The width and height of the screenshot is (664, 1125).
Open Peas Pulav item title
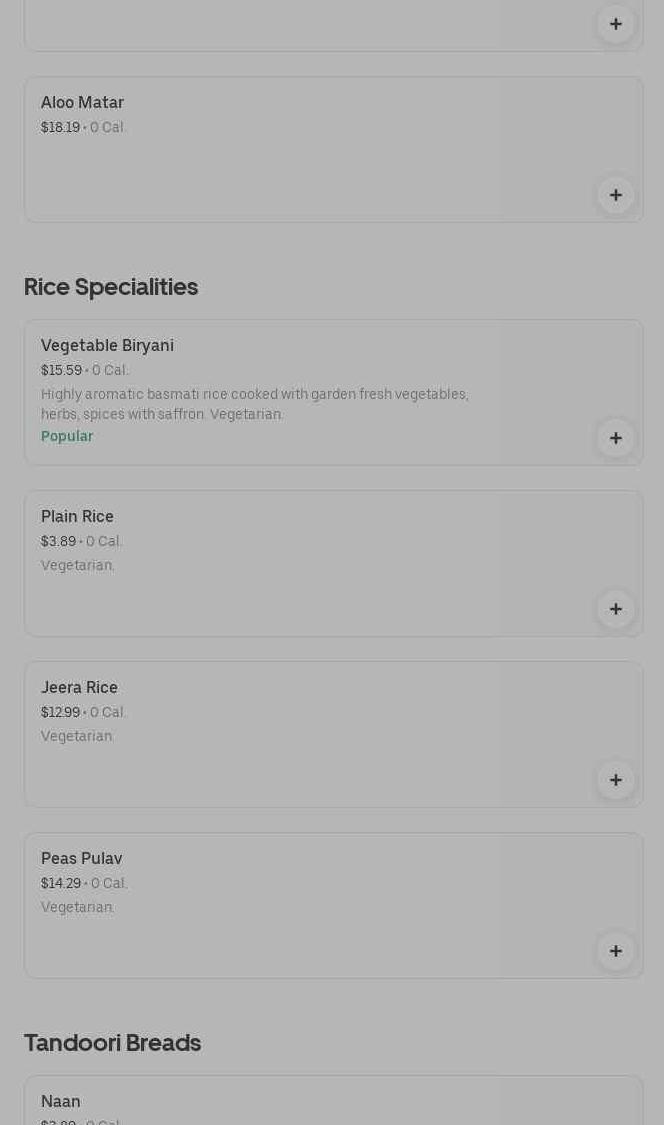81,858
